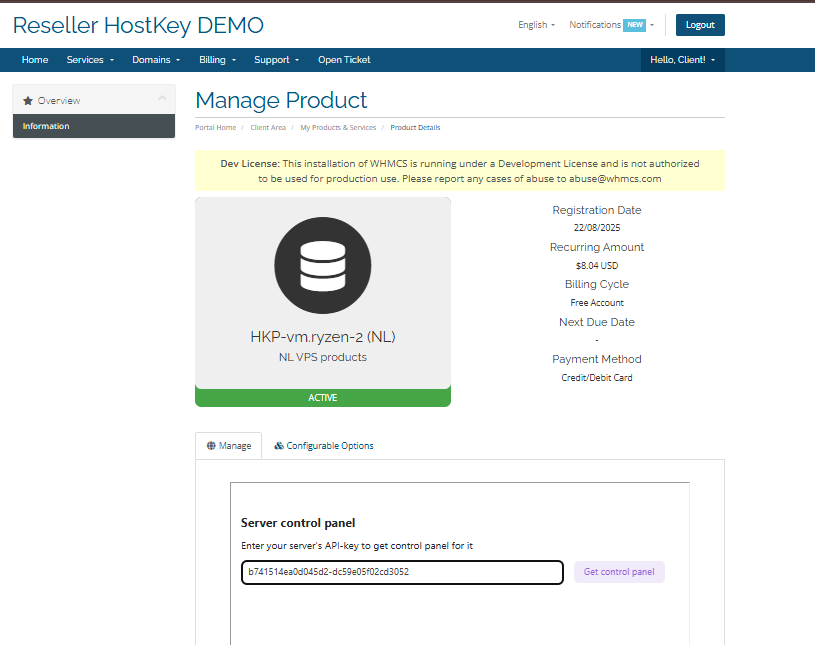The width and height of the screenshot is (815, 645).
Task: Select Information in the sidebar
Action: (x=93, y=126)
